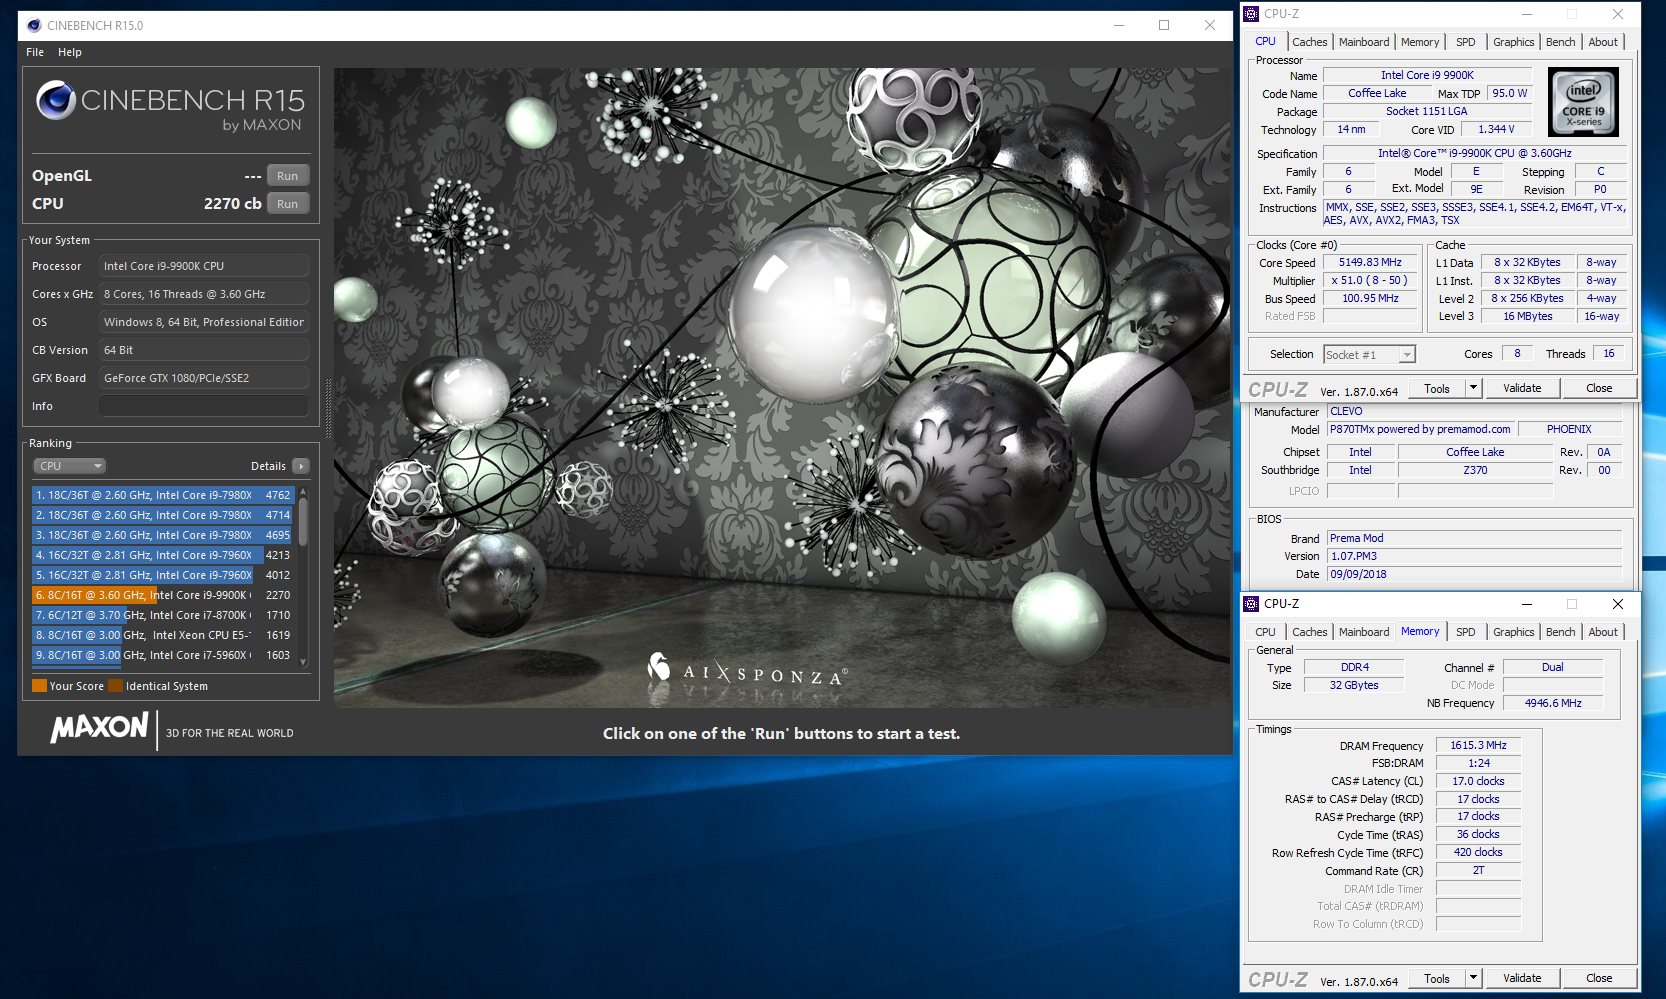The image size is (1666, 999).
Task: Select ranking row 2 with score 4714
Action: pos(163,515)
